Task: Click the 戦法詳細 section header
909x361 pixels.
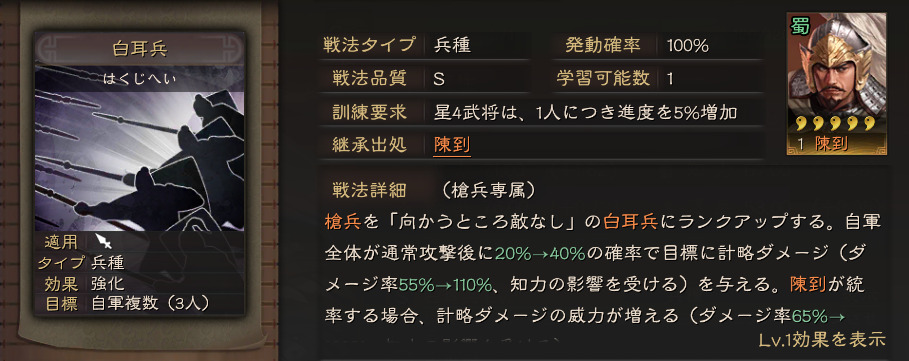Action: tap(369, 189)
